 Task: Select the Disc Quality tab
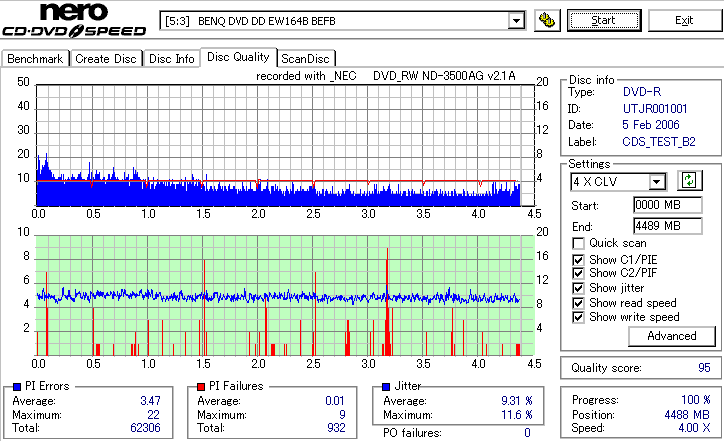click(238, 57)
